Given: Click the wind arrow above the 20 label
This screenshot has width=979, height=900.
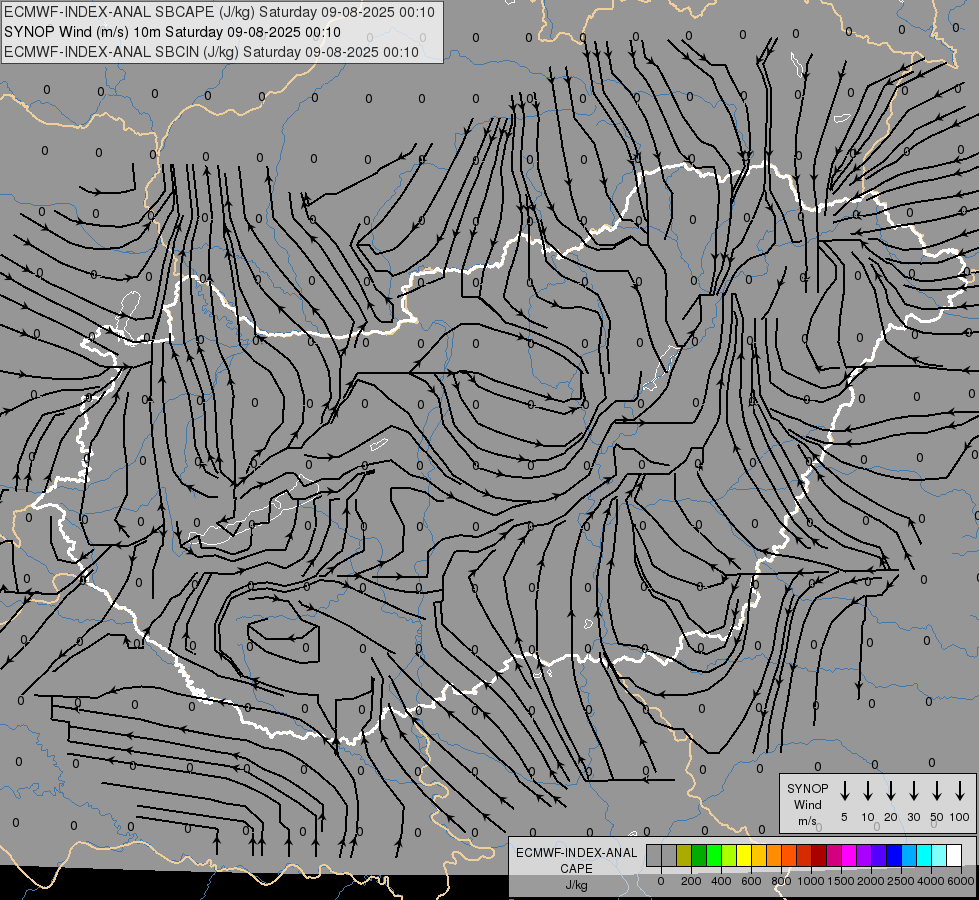Looking at the screenshot, I should (x=891, y=791).
